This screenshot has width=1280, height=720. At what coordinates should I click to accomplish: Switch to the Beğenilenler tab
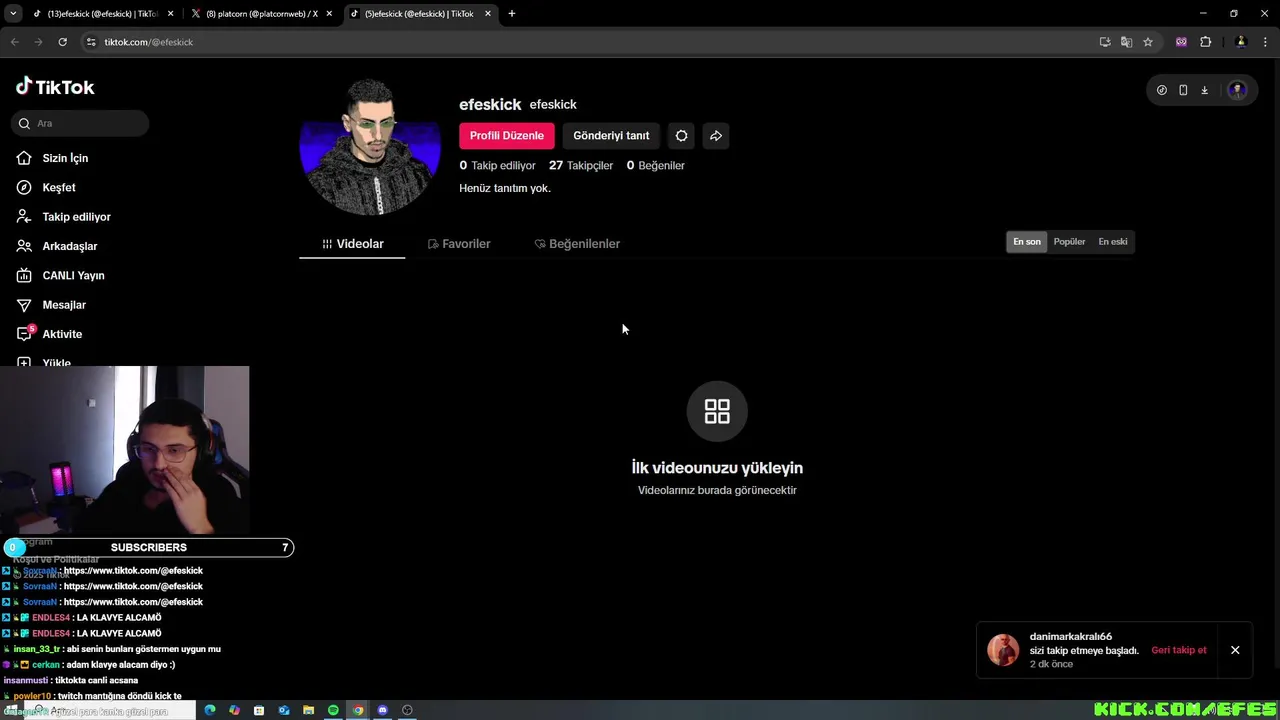click(577, 244)
